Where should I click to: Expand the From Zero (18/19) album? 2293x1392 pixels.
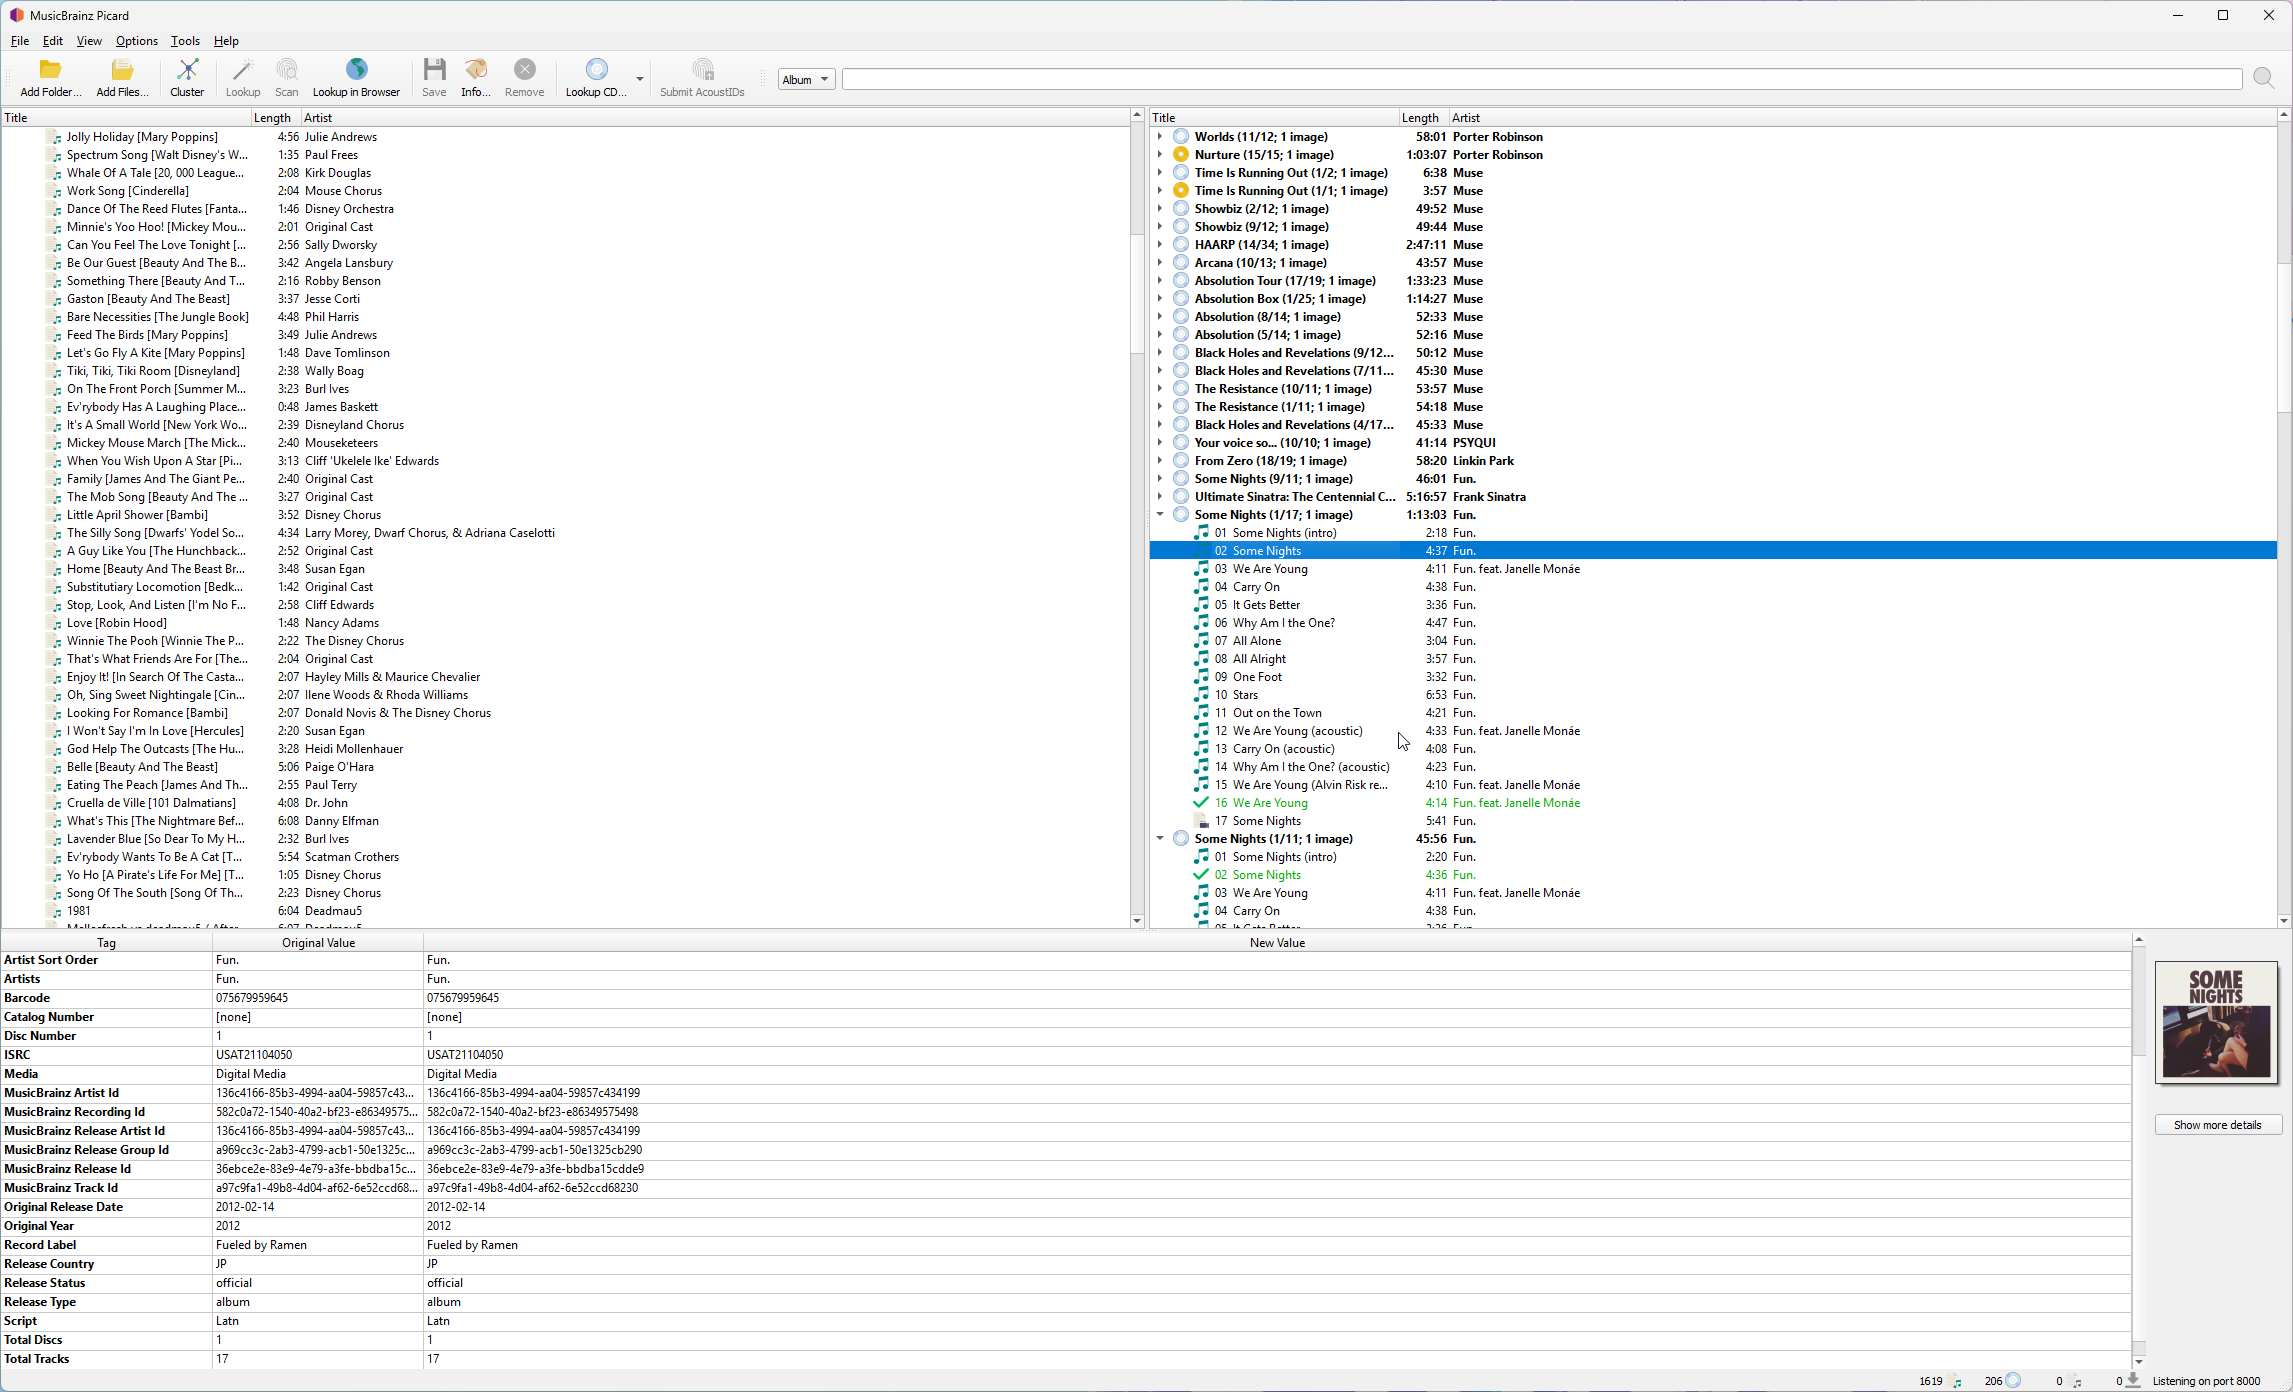pos(1160,461)
